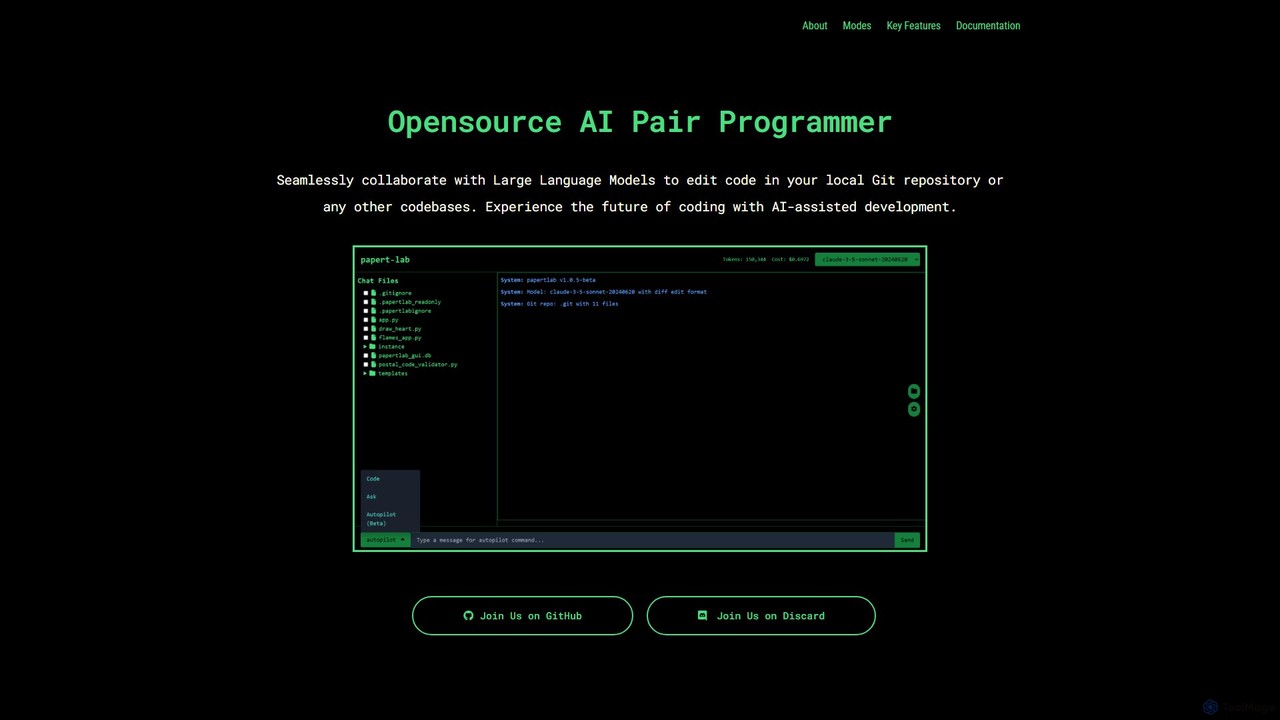Toggle the autopilot mode dropdown
The image size is (1280, 720).
(x=385, y=540)
